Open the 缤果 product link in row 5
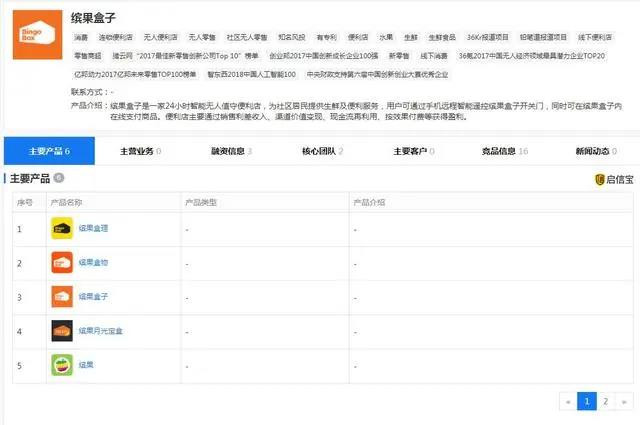The width and height of the screenshot is (640, 425). point(86,365)
